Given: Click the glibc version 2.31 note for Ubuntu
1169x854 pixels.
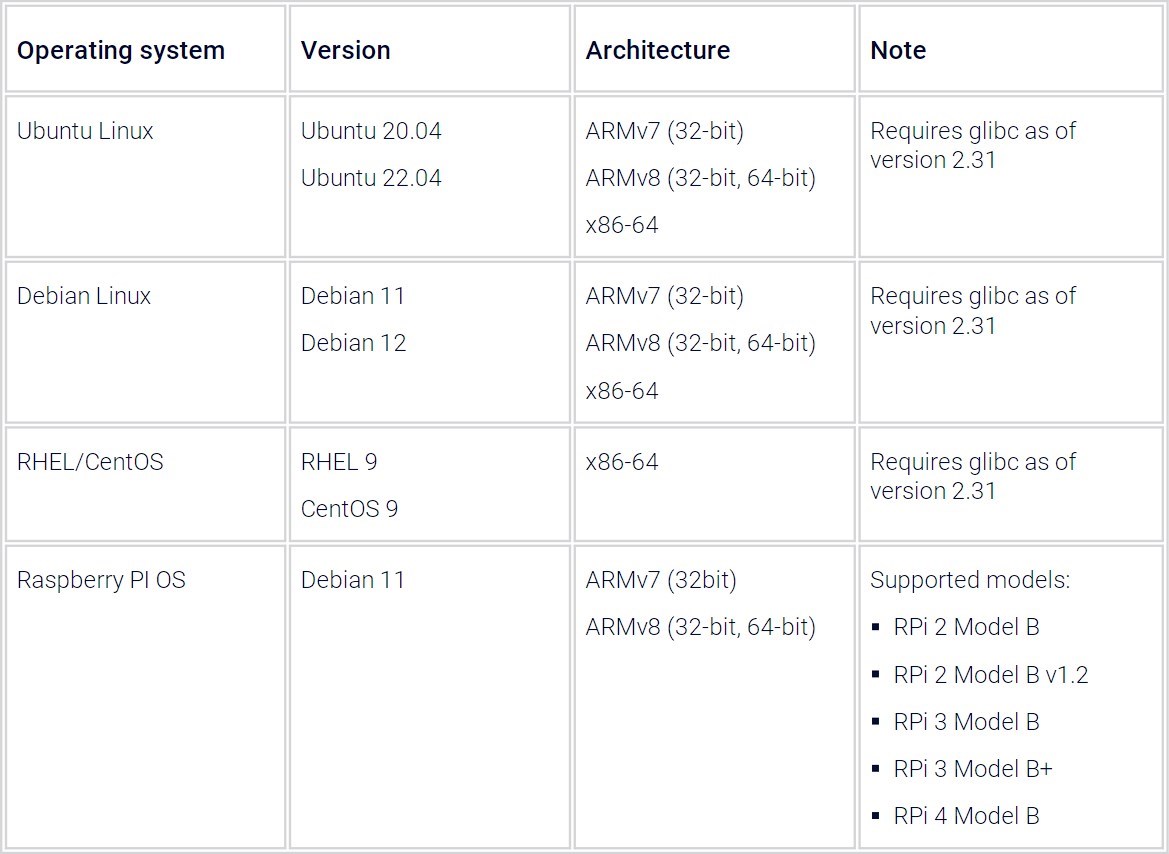Looking at the screenshot, I should click(x=972, y=145).
